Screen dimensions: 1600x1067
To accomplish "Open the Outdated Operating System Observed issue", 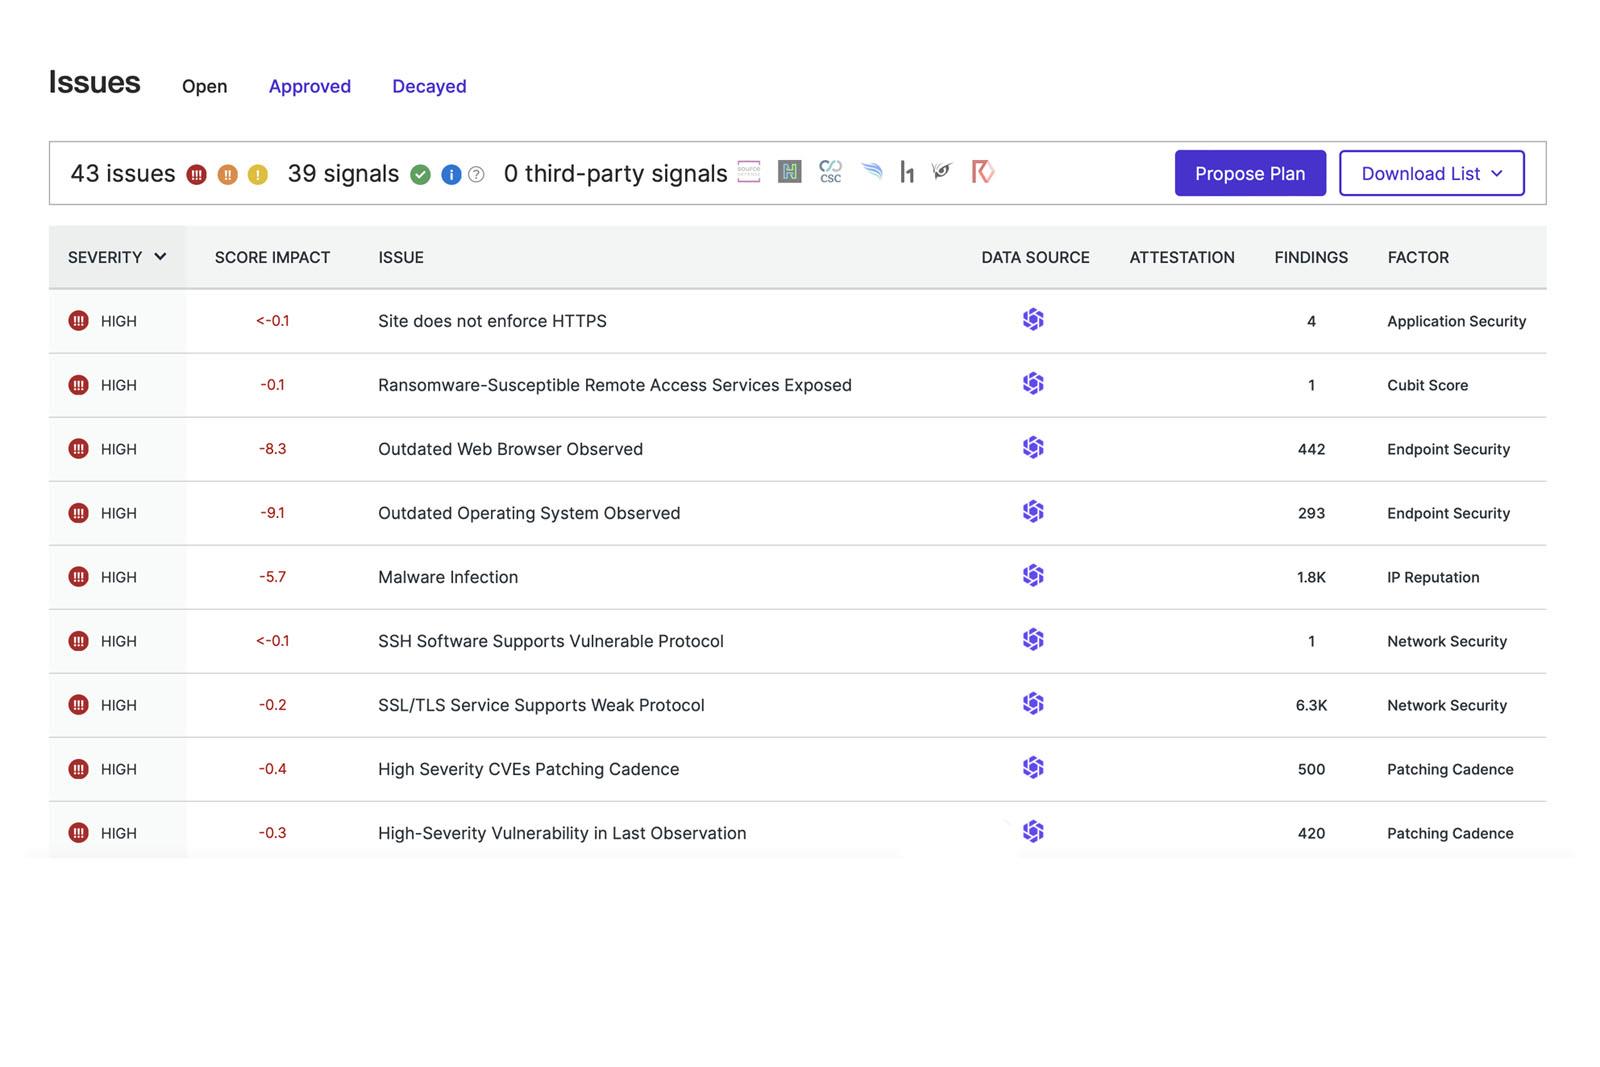I will [529, 513].
